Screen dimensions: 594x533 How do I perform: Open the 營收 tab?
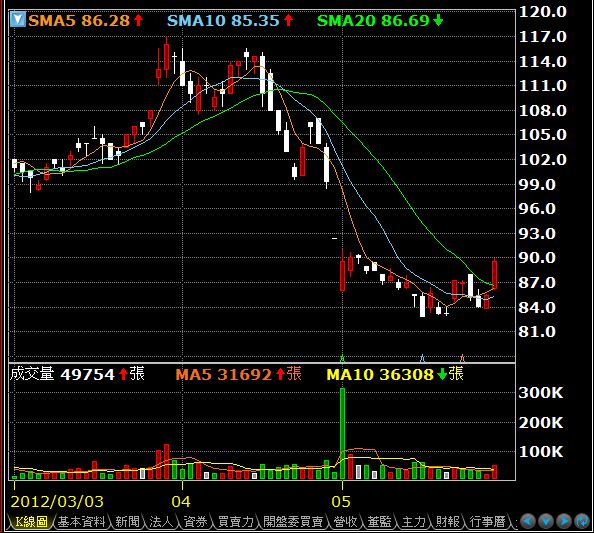tap(345, 522)
